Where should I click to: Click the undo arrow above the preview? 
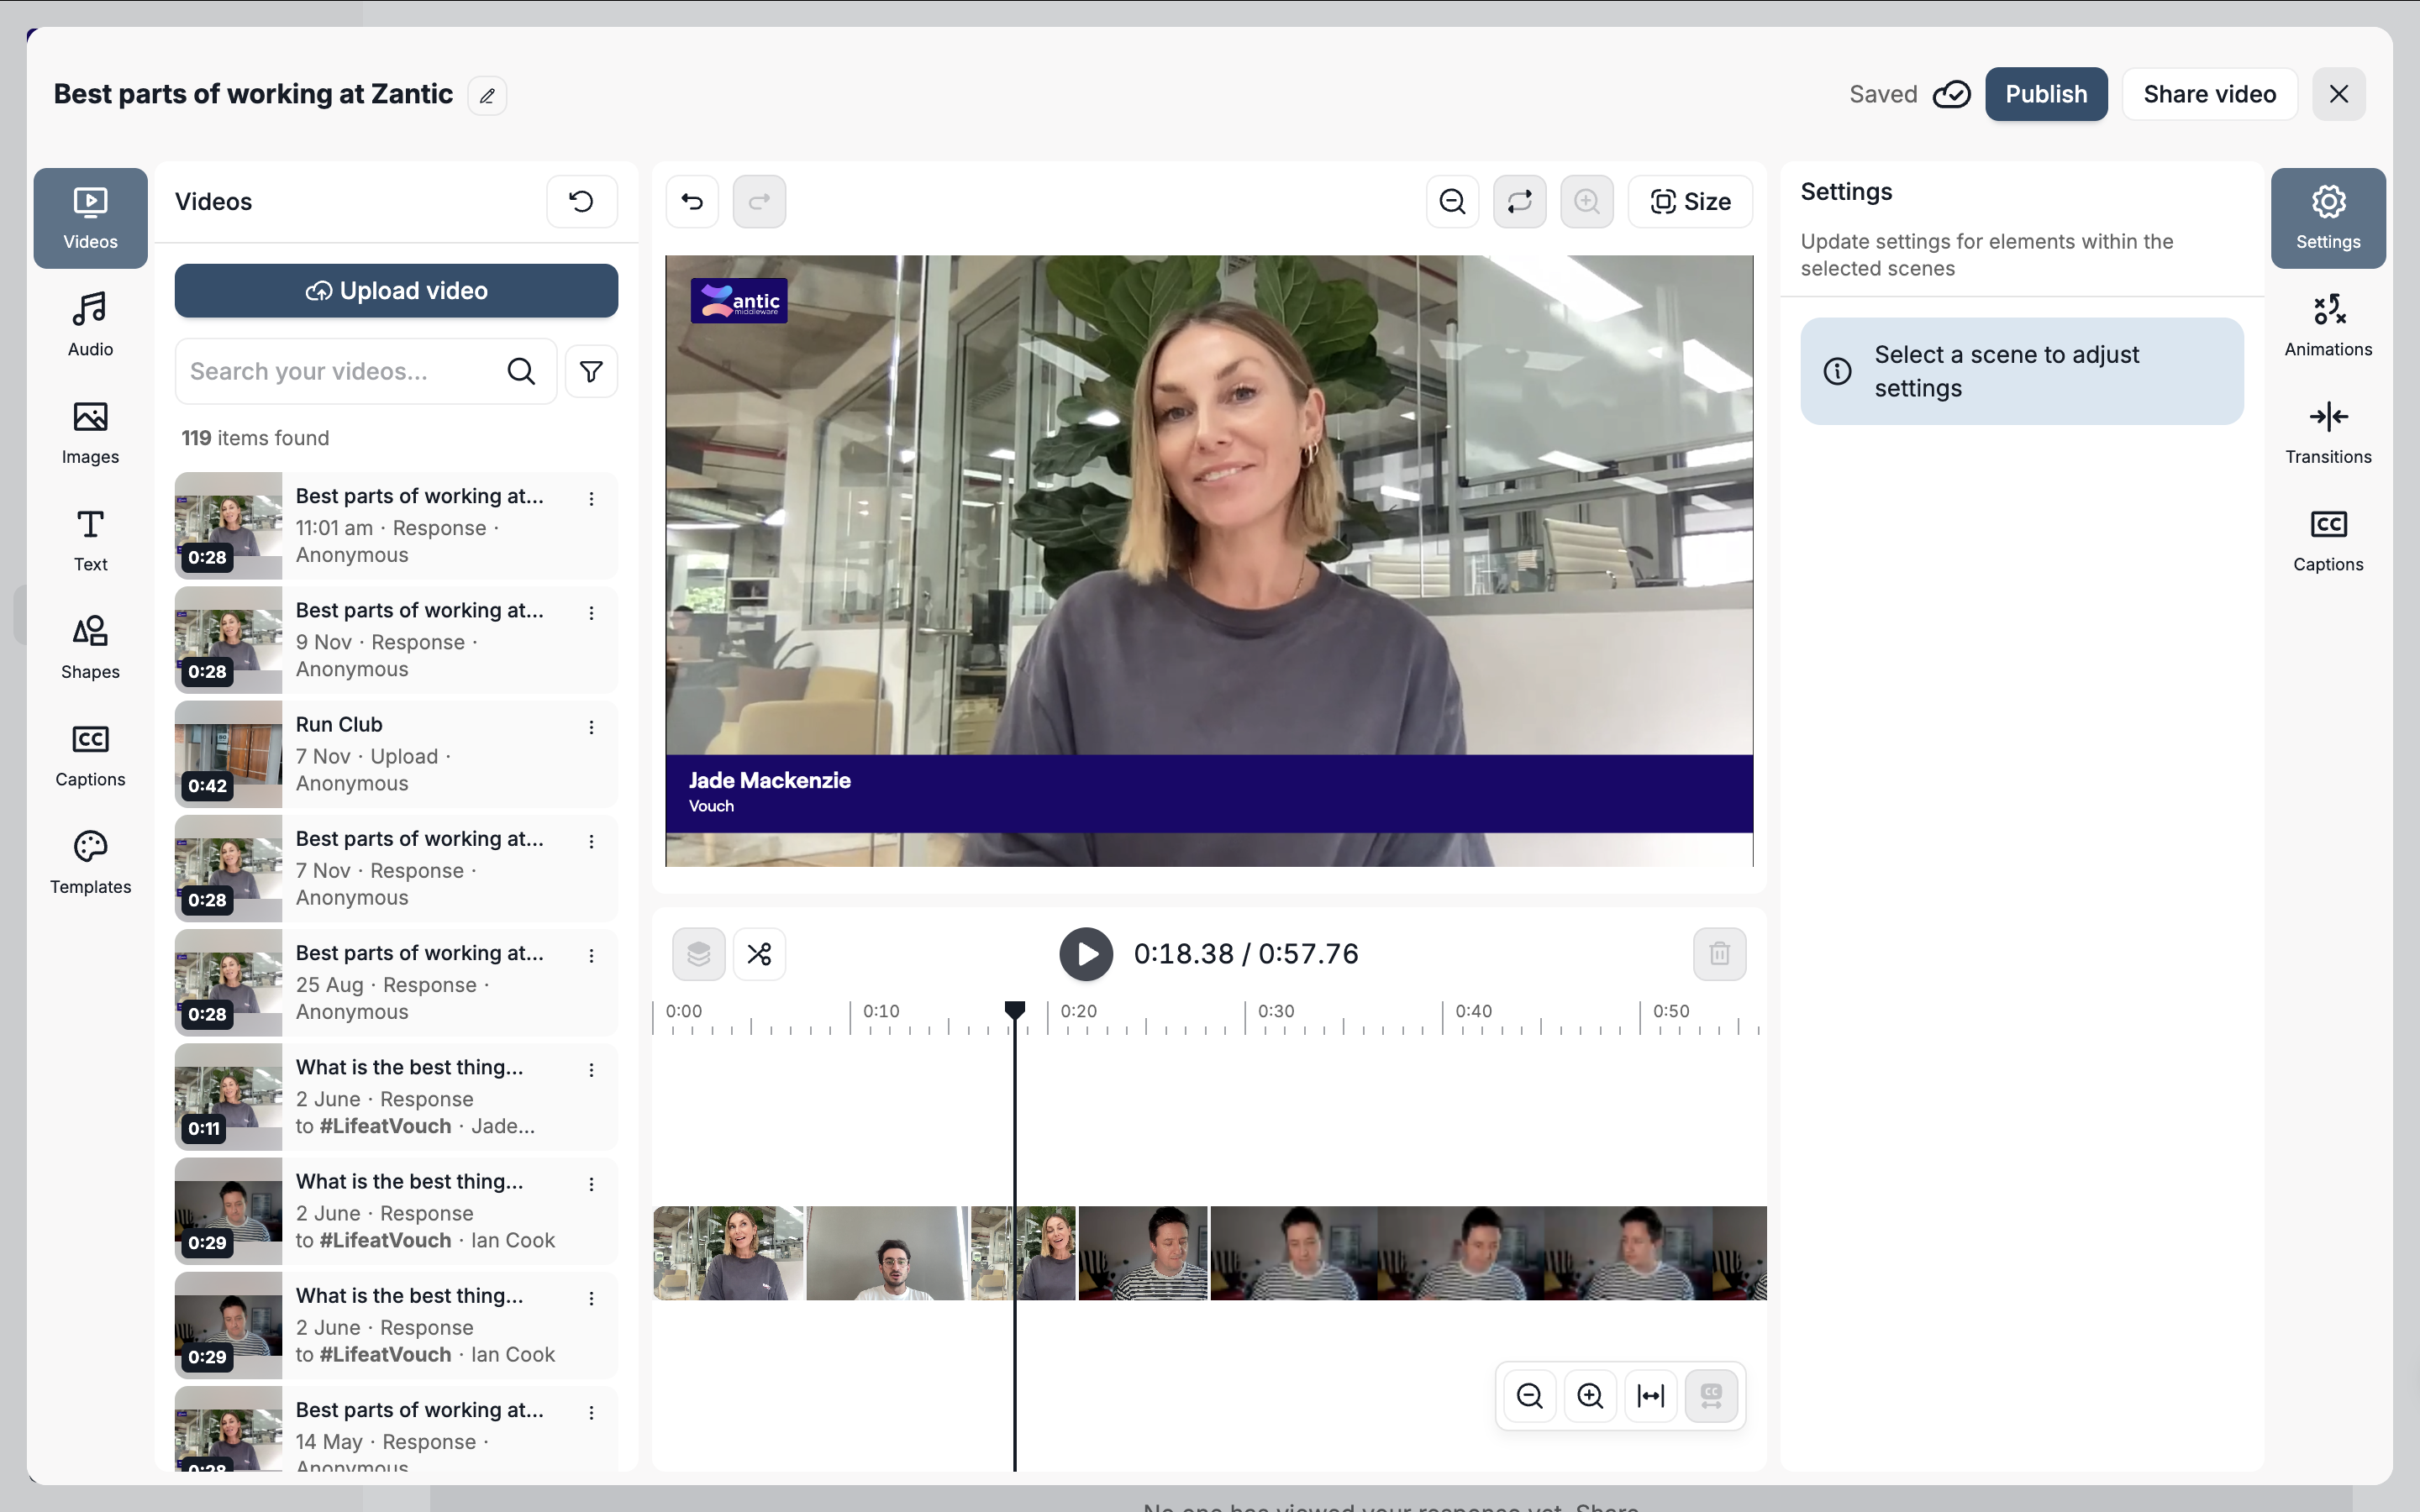(x=692, y=202)
